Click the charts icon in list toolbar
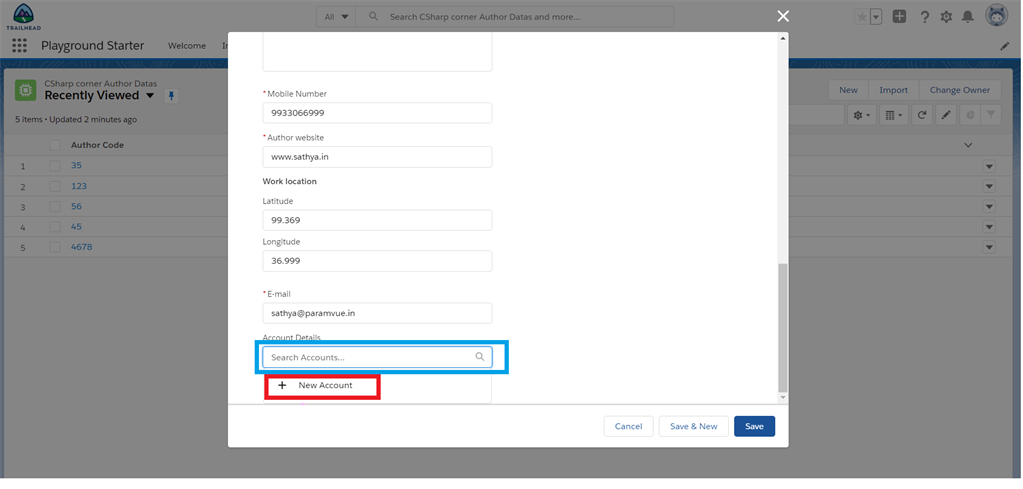The height and width of the screenshot is (489, 1023). click(970, 115)
